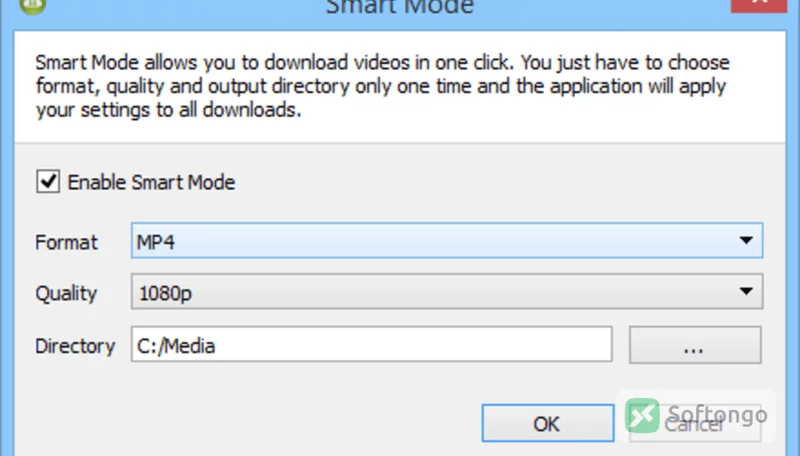The height and width of the screenshot is (456, 800).
Task: Confirm settings with the OK button
Action: [547, 423]
